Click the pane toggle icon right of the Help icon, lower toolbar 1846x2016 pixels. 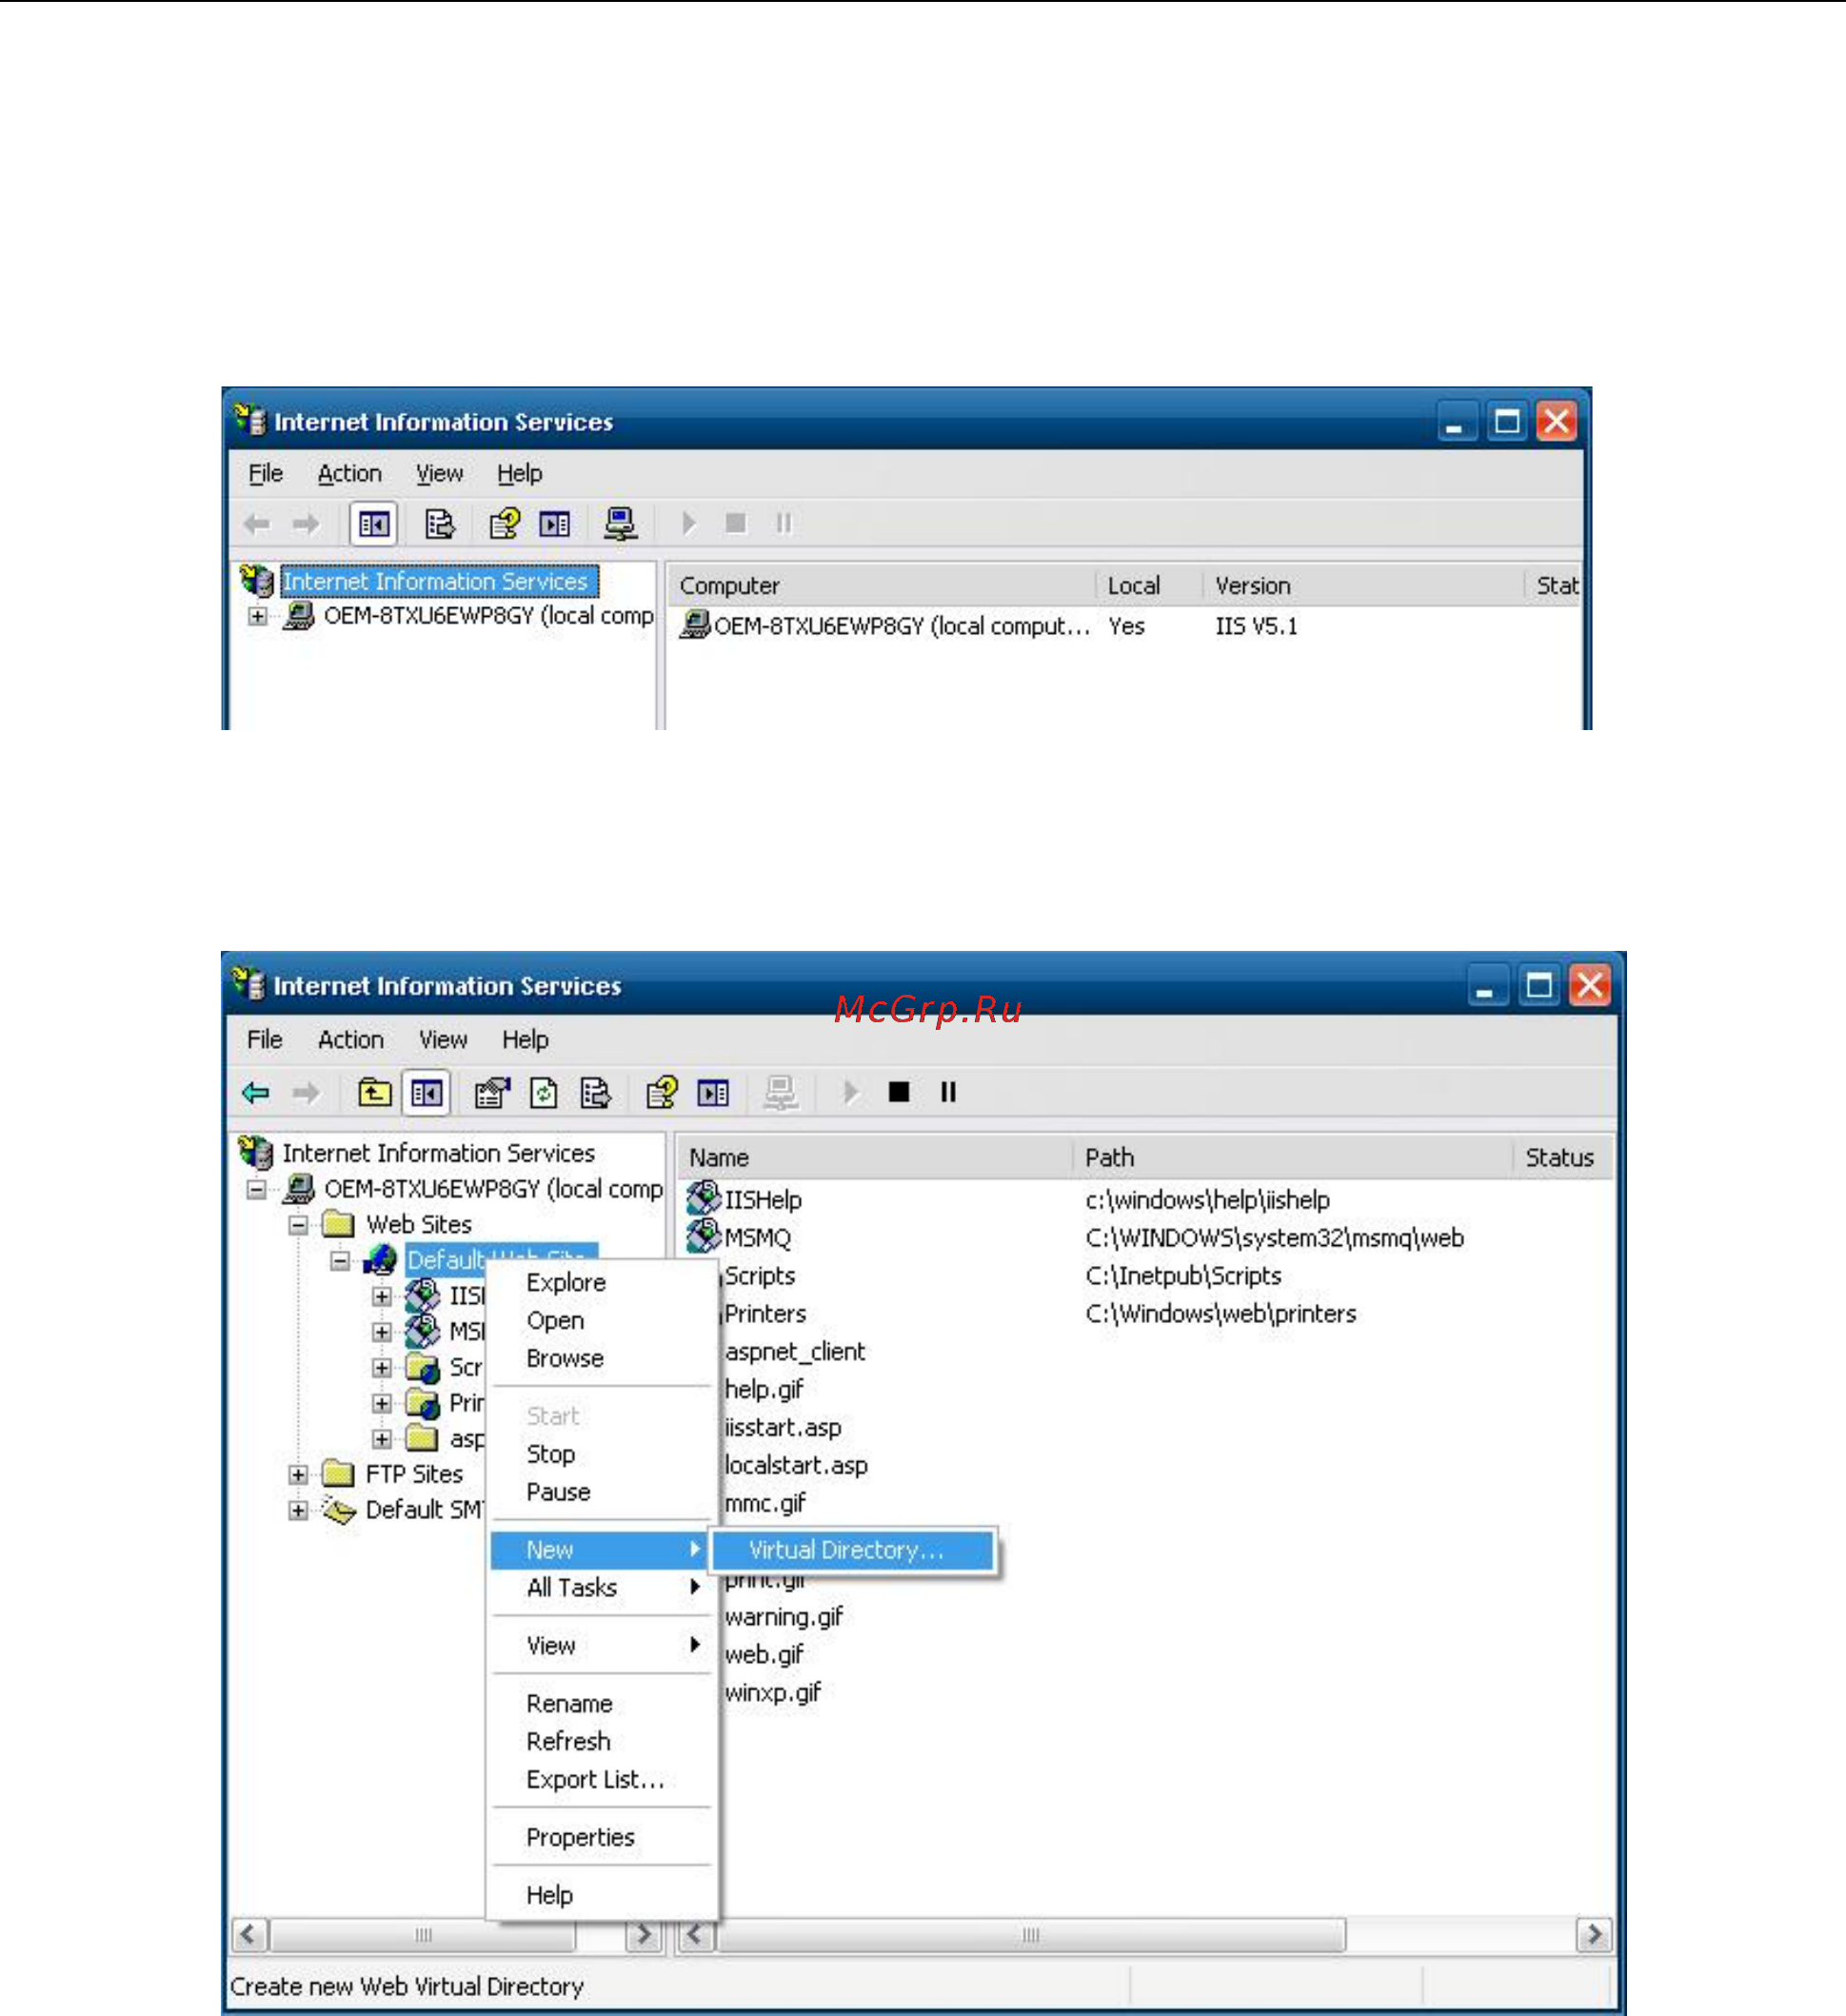713,1093
